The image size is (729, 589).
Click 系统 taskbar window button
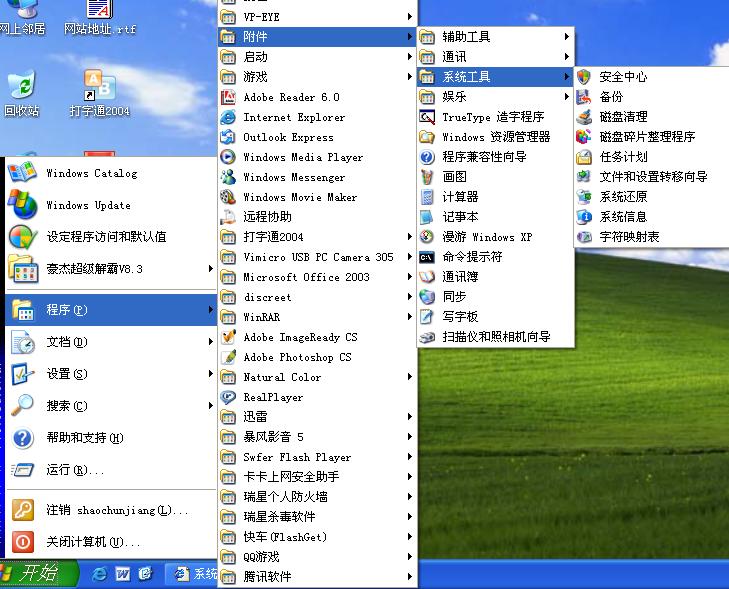pos(192,575)
